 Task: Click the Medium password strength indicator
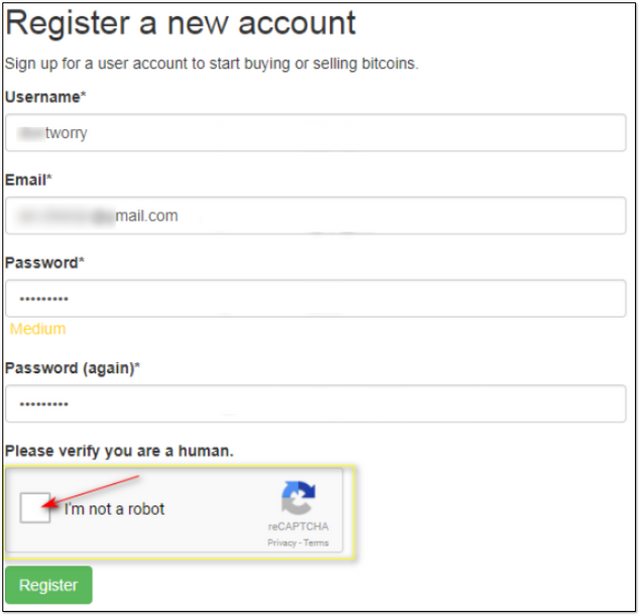38,329
